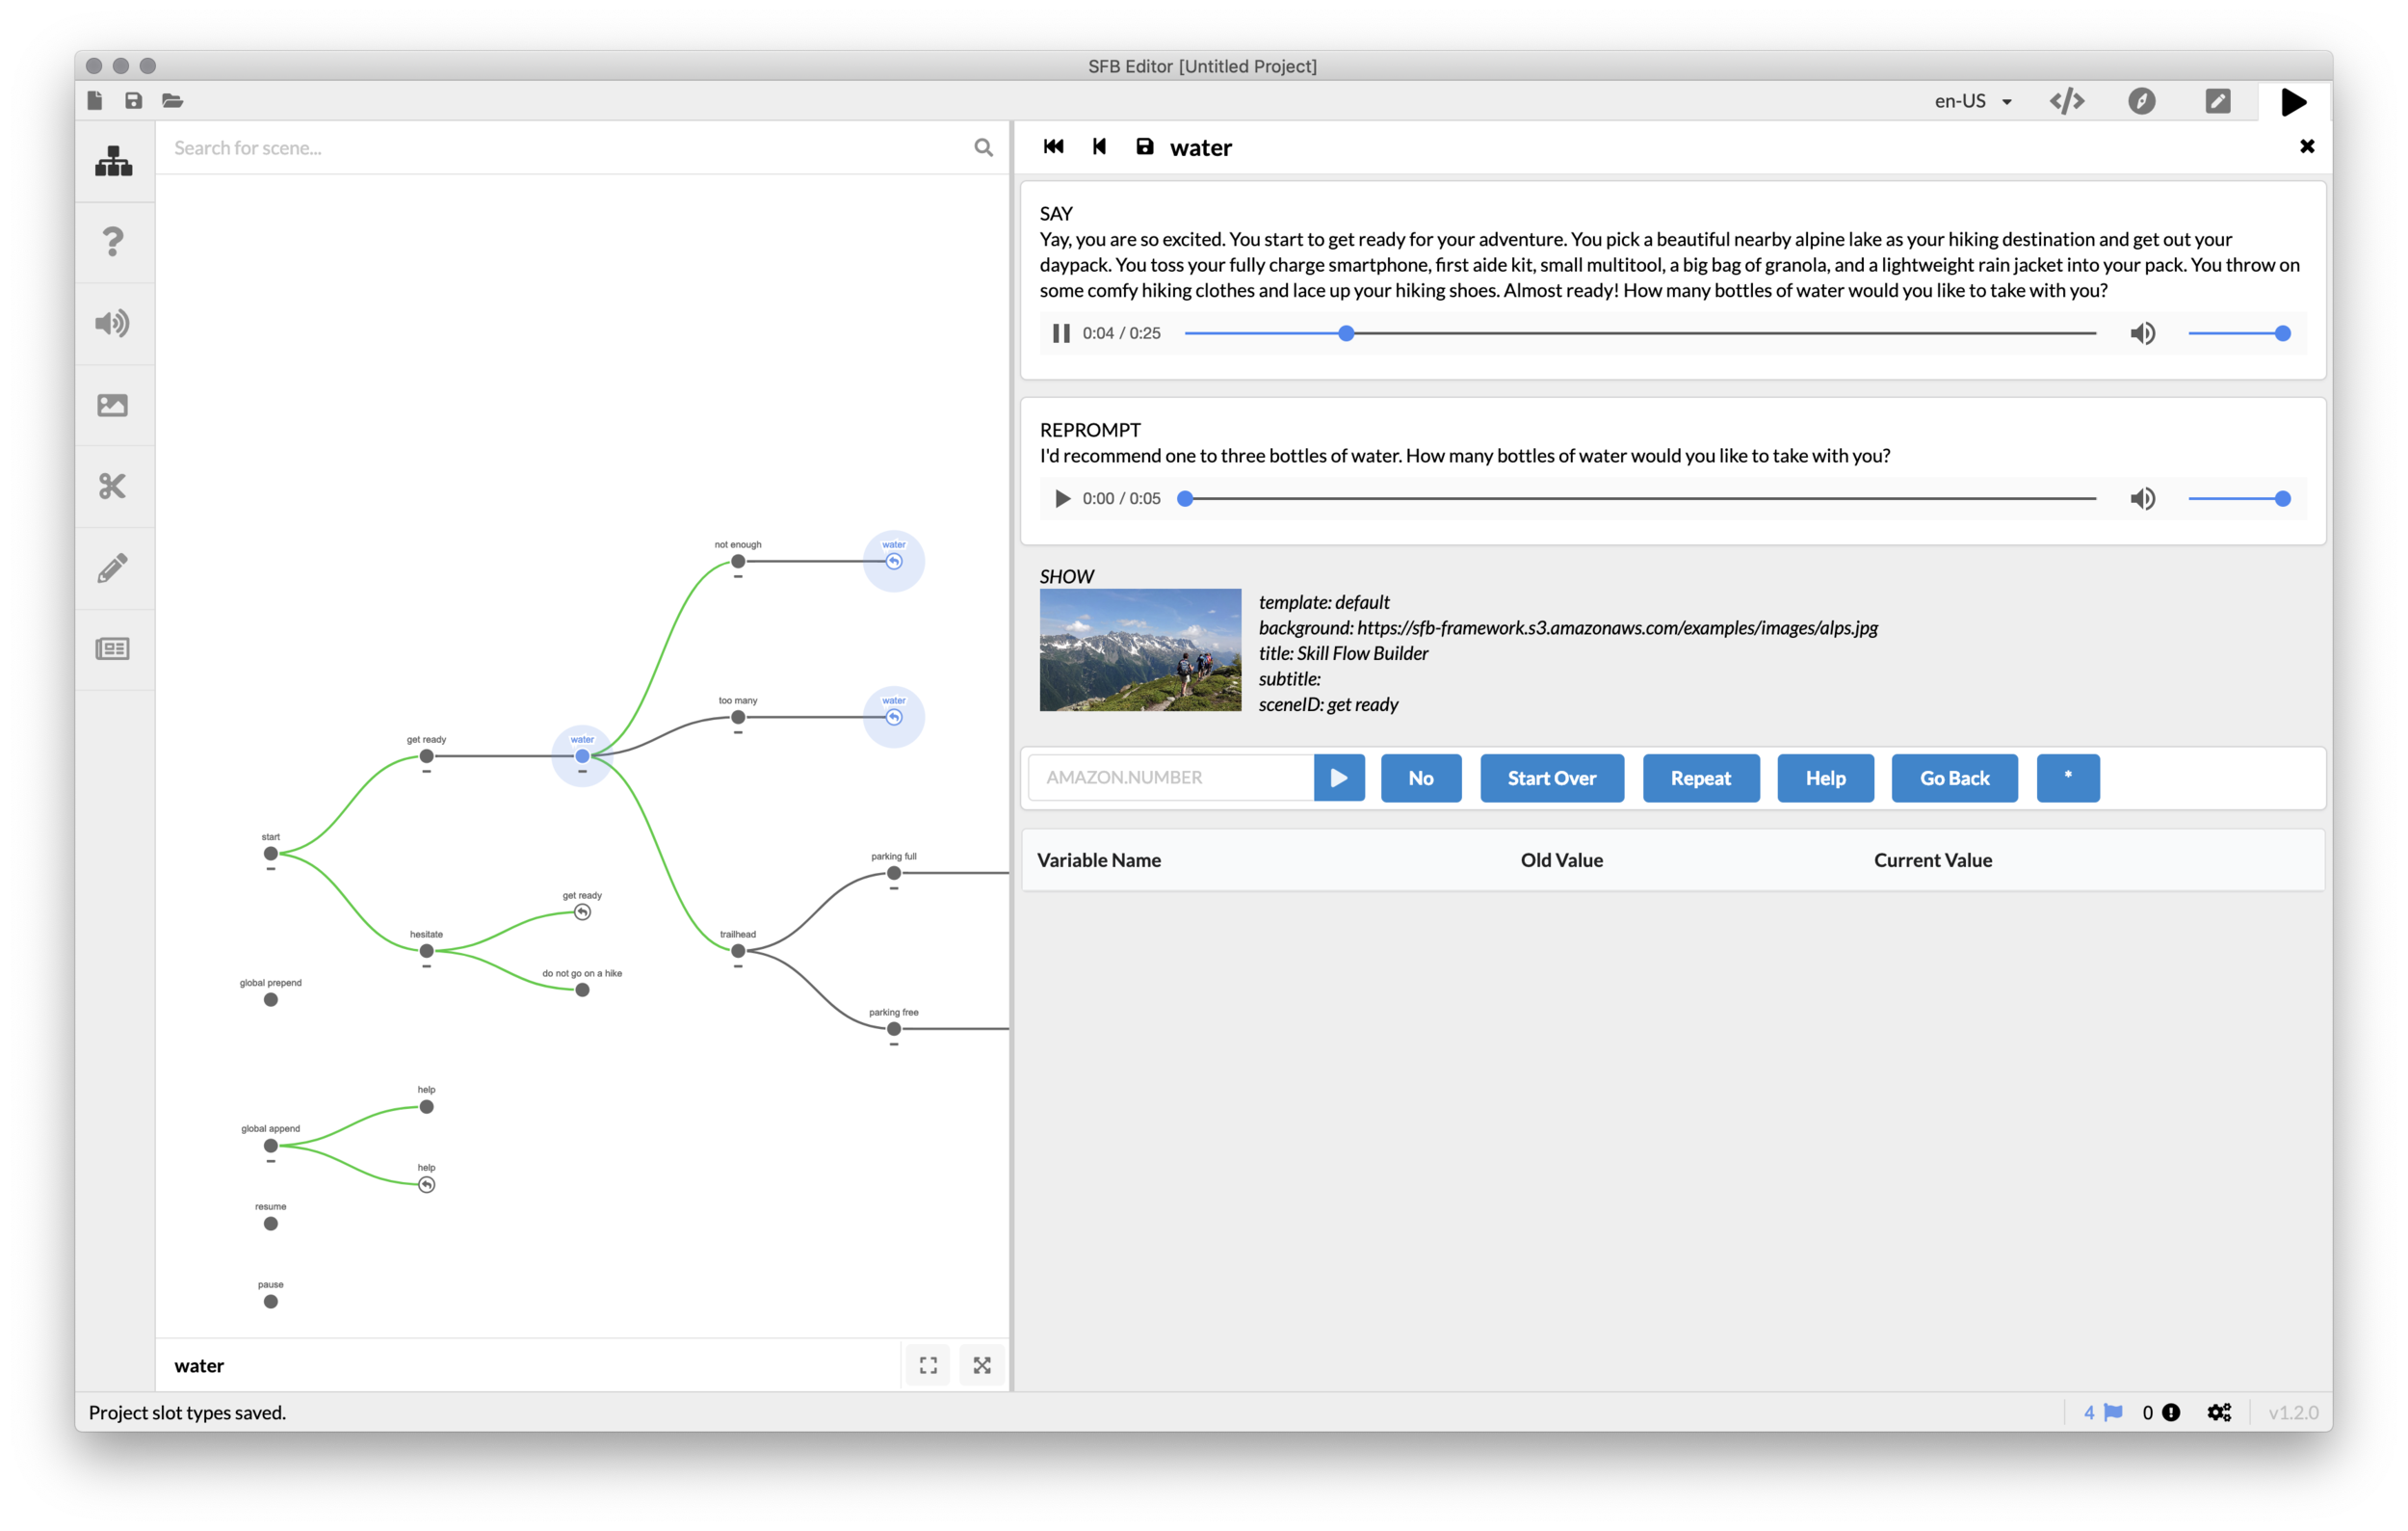Image resolution: width=2408 pixels, height=1531 pixels.
Task: Pause the SAY audio playback
Action: (1060, 333)
